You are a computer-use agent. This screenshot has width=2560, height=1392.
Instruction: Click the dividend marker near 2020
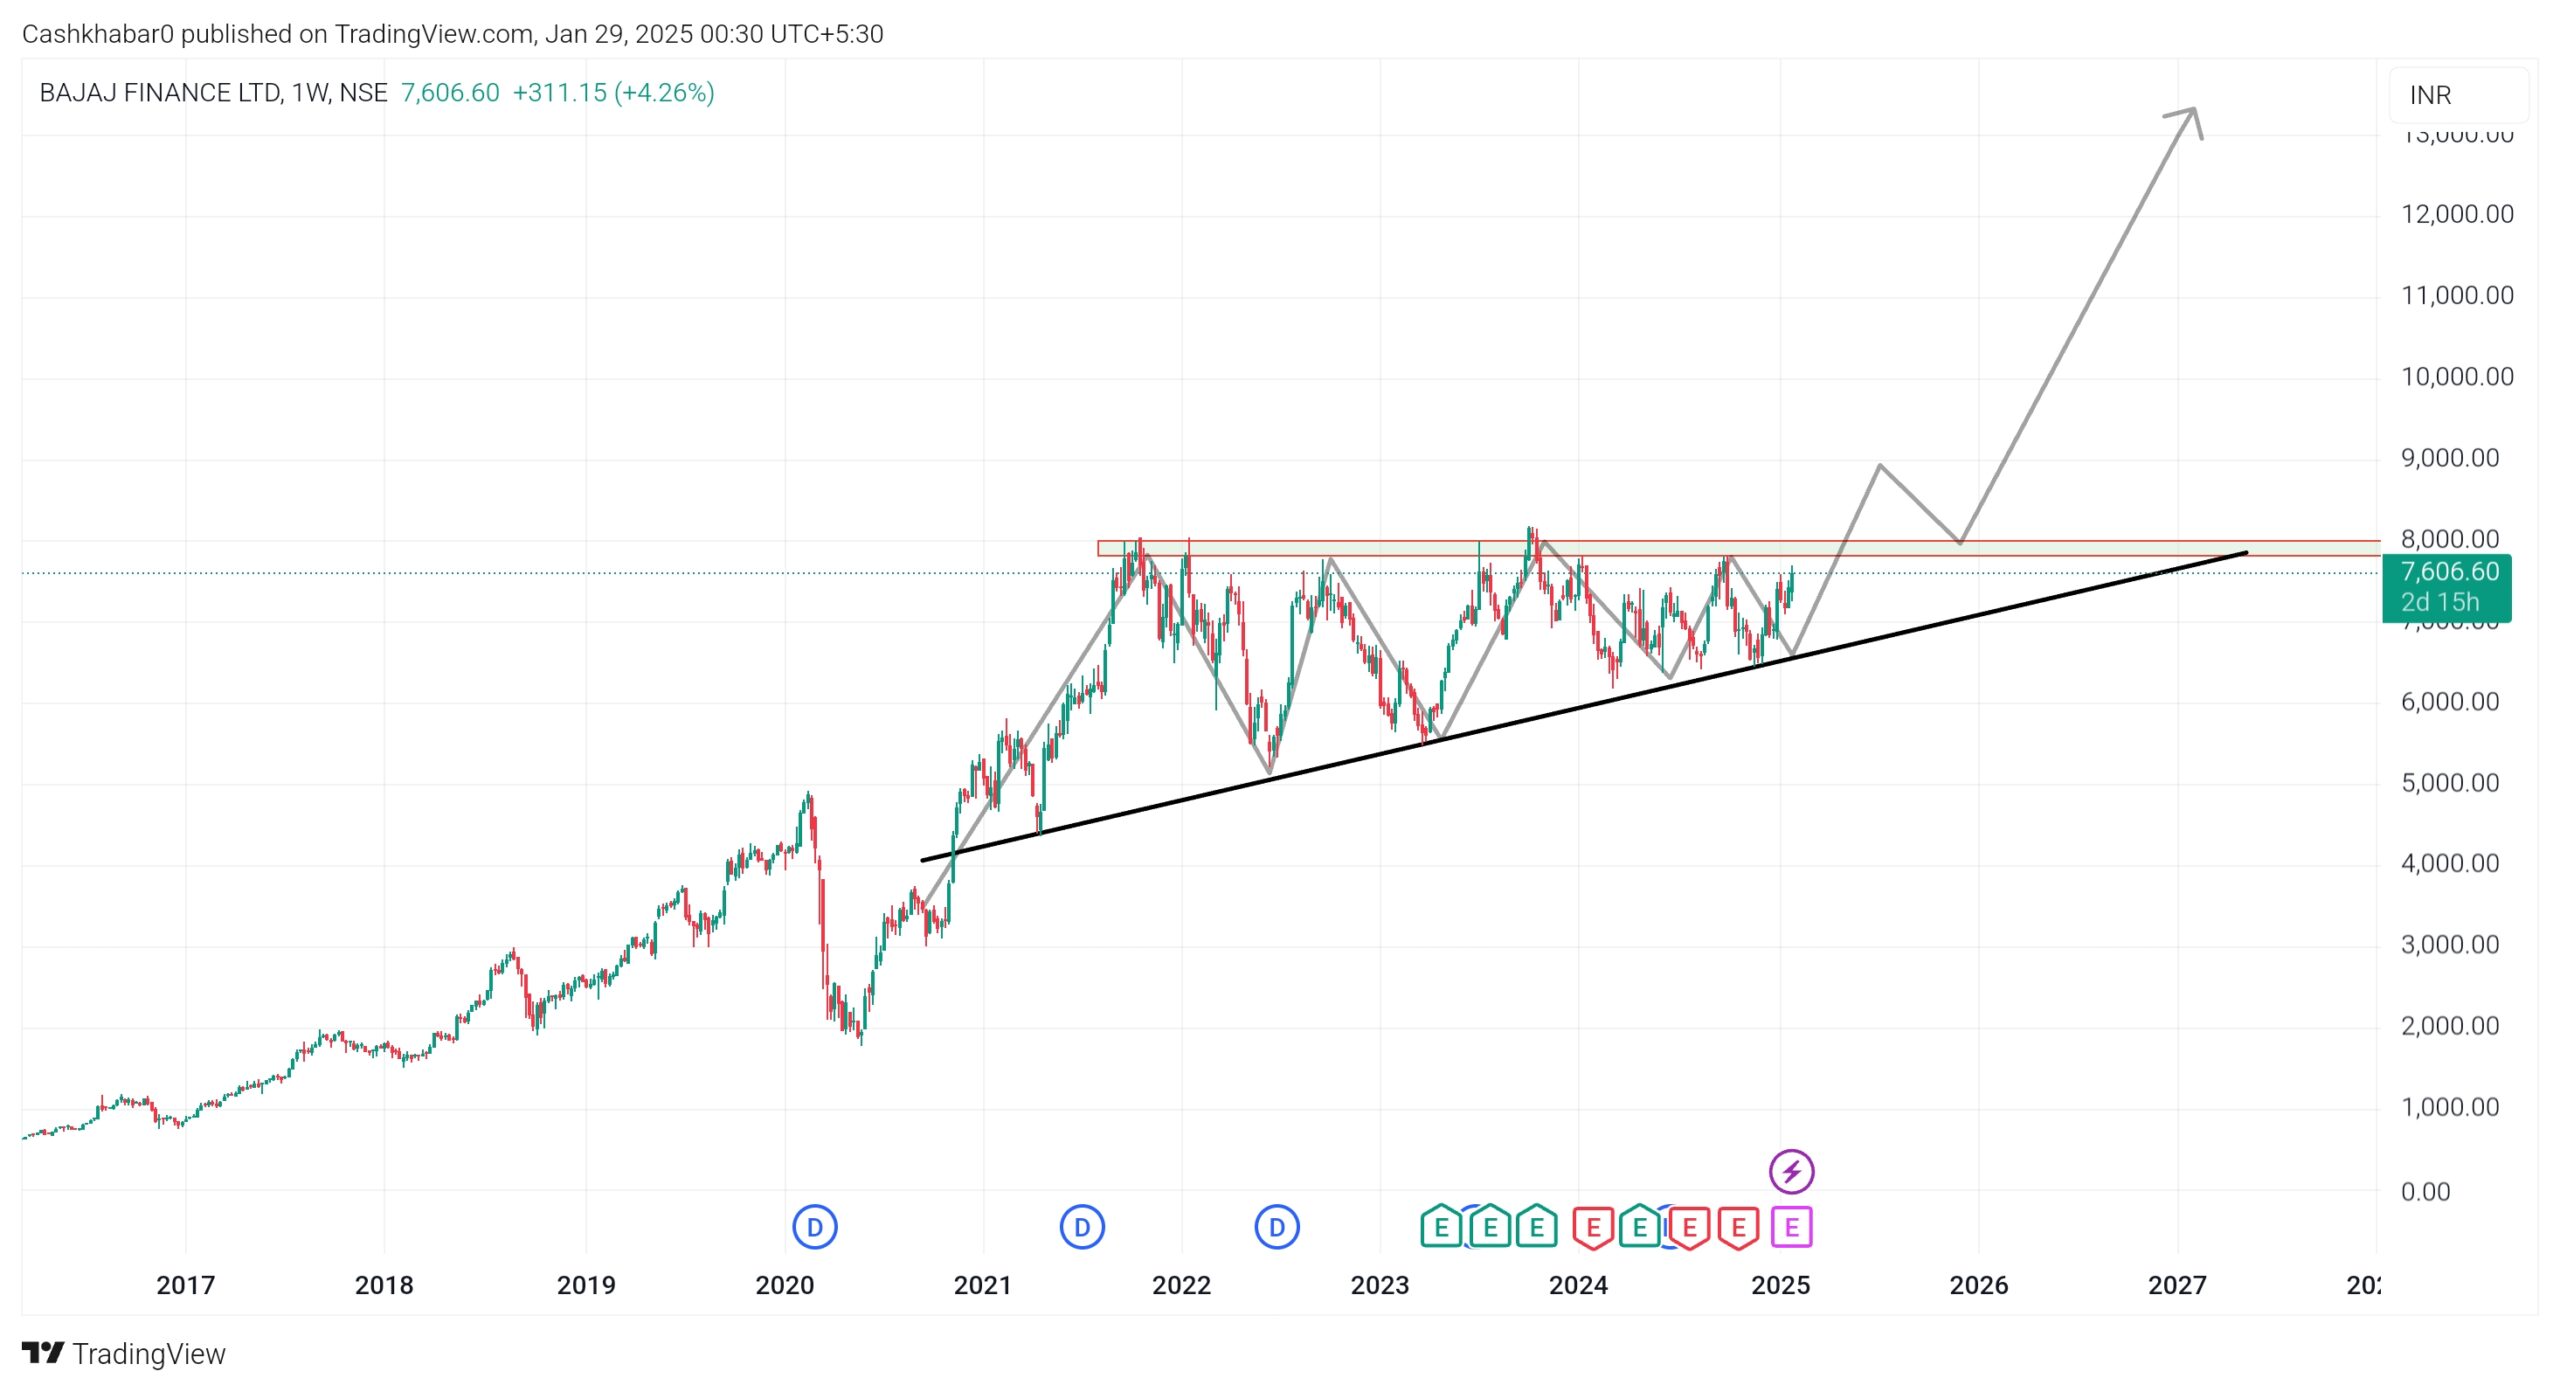click(x=814, y=1227)
